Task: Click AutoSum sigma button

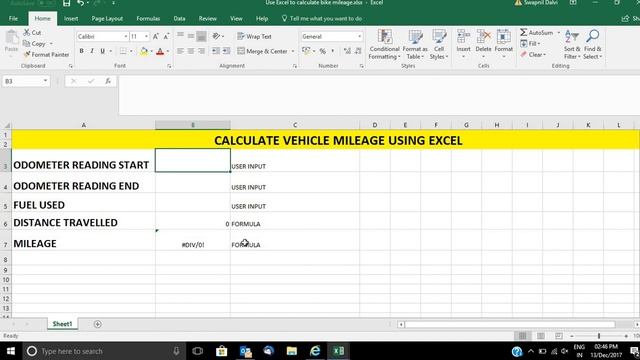Action: coord(536,32)
